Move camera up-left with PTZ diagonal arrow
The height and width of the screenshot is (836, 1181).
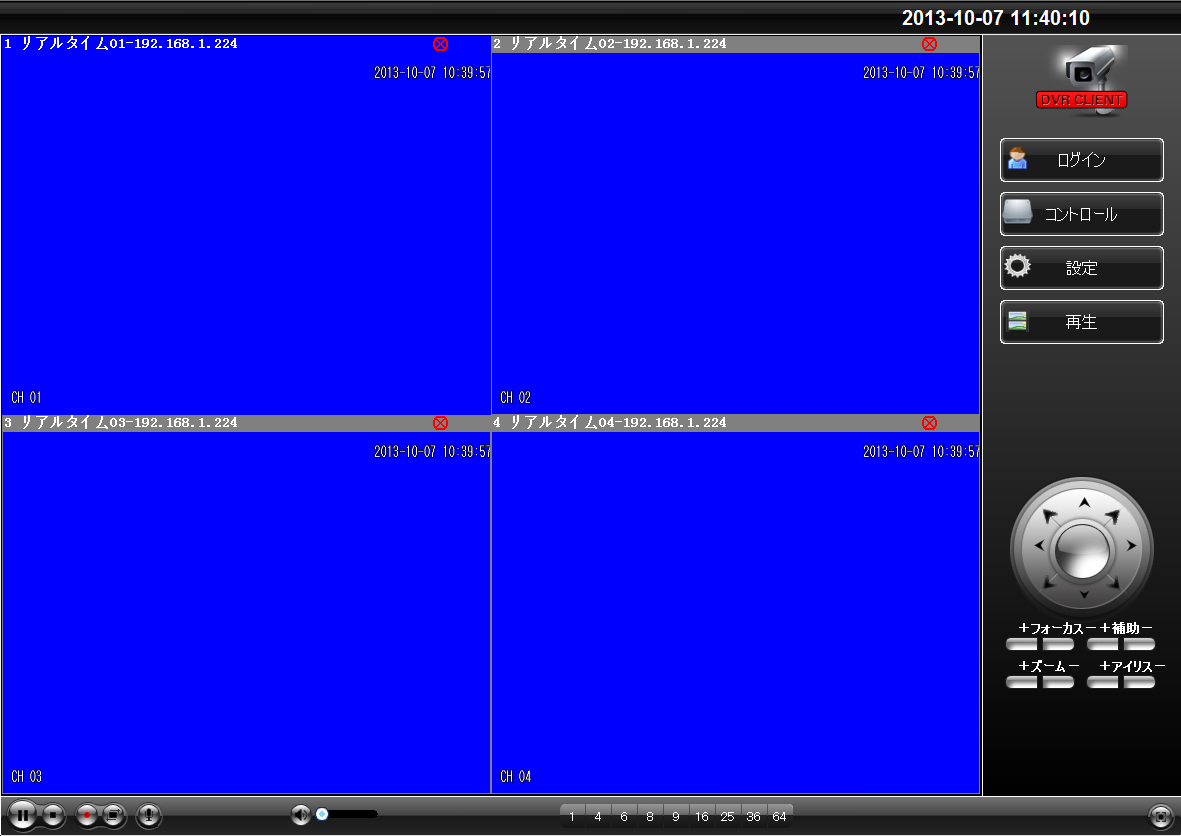coord(1050,516)
